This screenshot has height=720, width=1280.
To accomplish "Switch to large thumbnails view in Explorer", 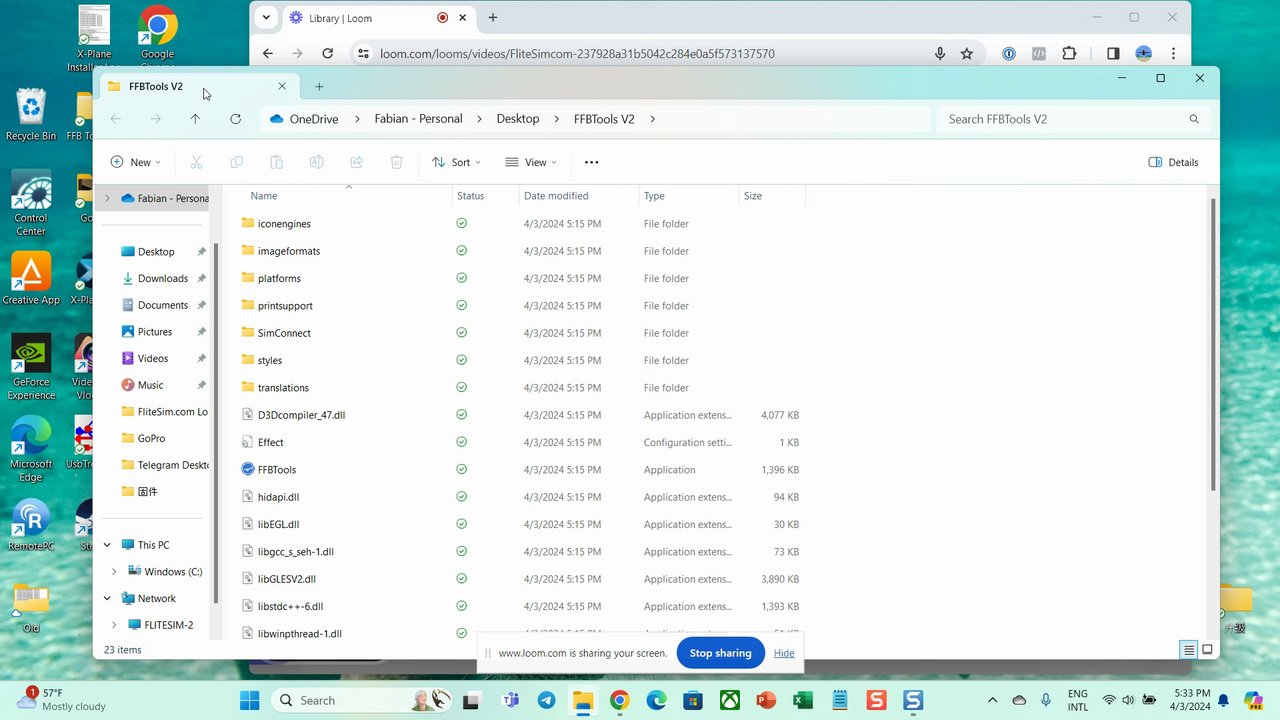I will click(x=1208, y=650).
